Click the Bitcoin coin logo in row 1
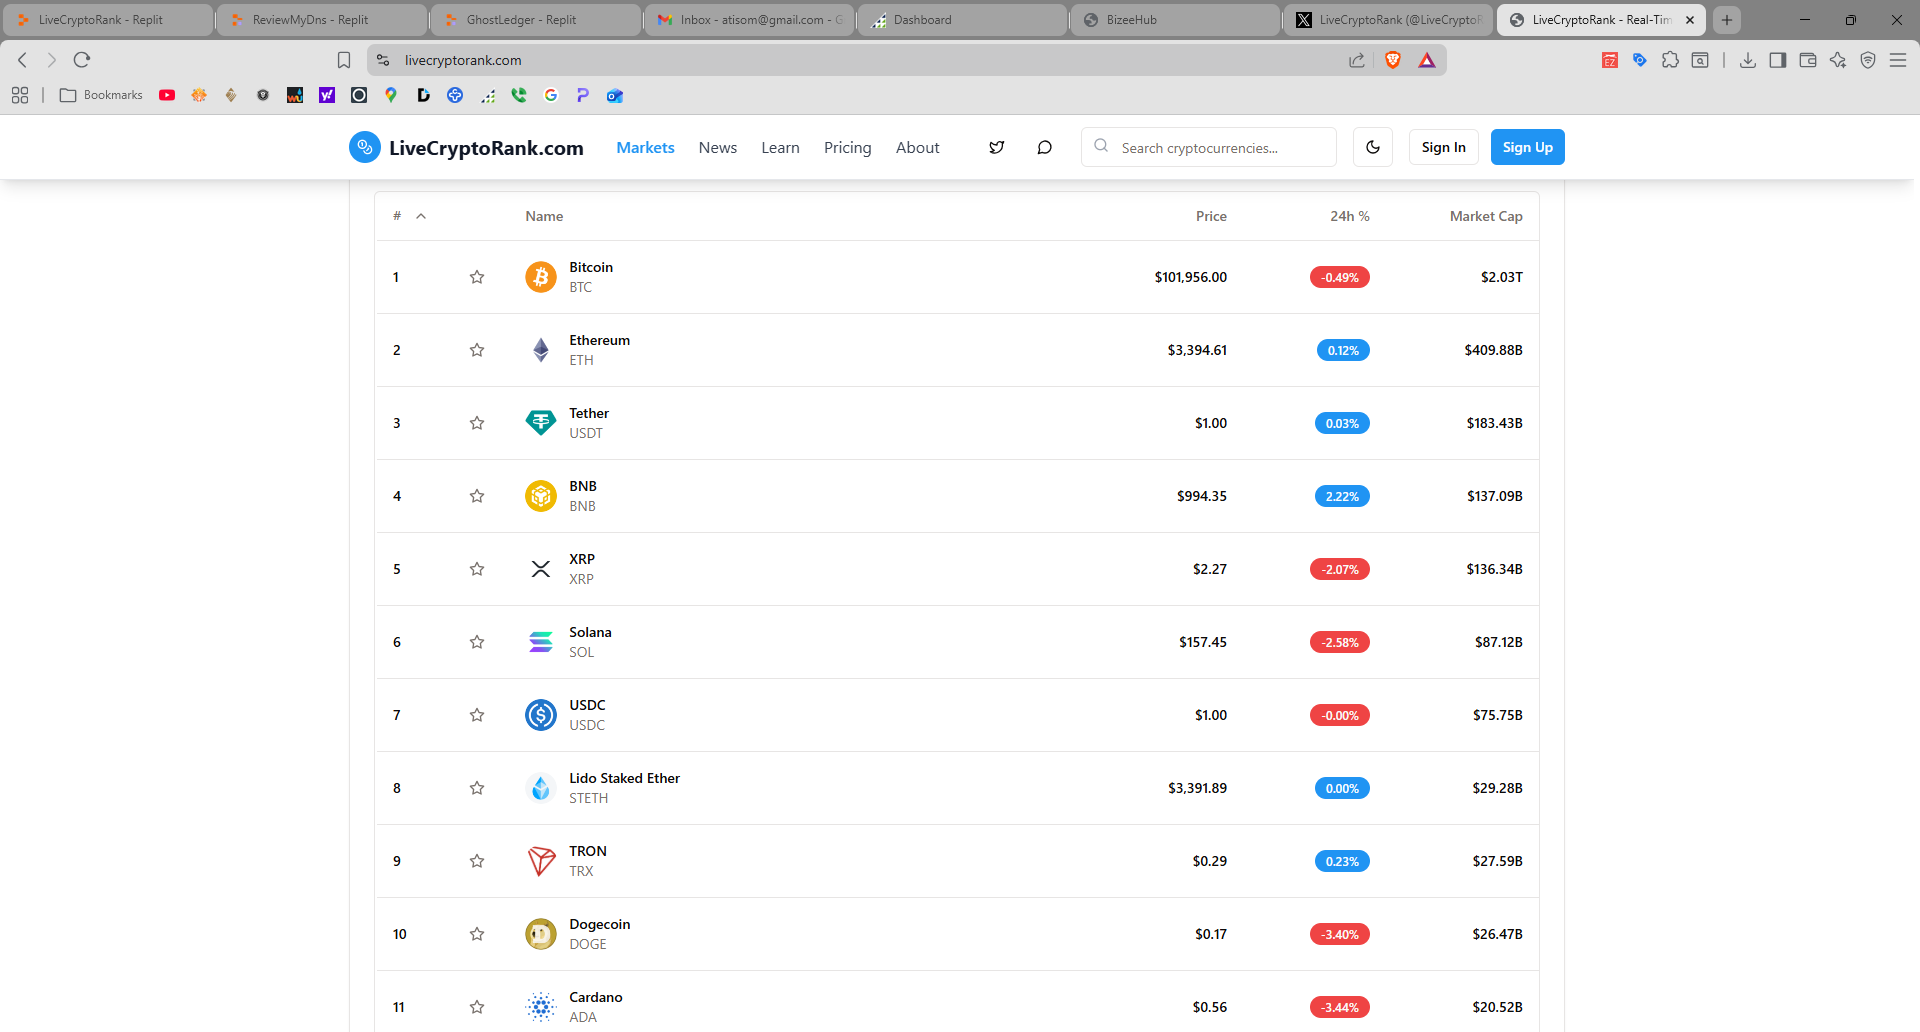This screenshot has height=1032, width=1920. (540, 277)
